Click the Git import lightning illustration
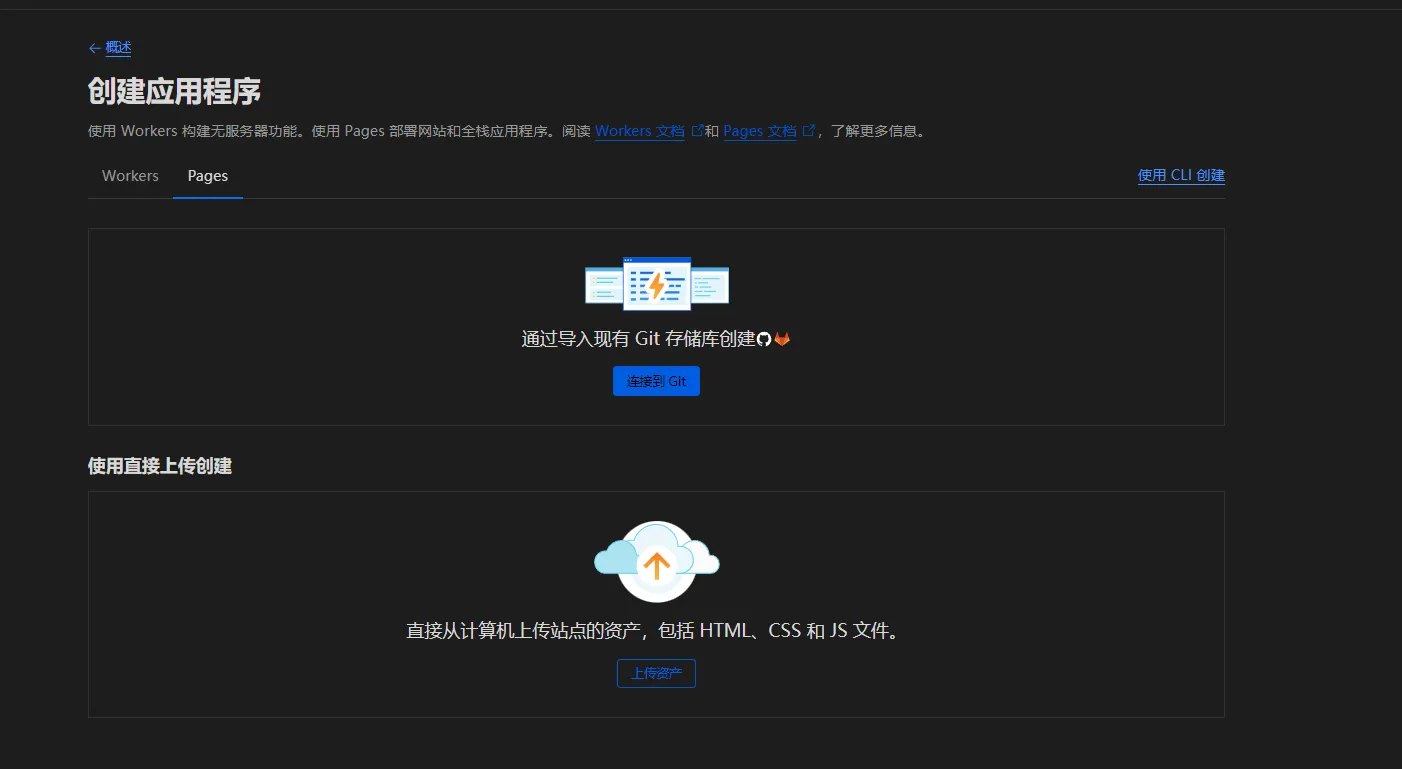This screenshot has width=1402, height=769. point(657,284)
